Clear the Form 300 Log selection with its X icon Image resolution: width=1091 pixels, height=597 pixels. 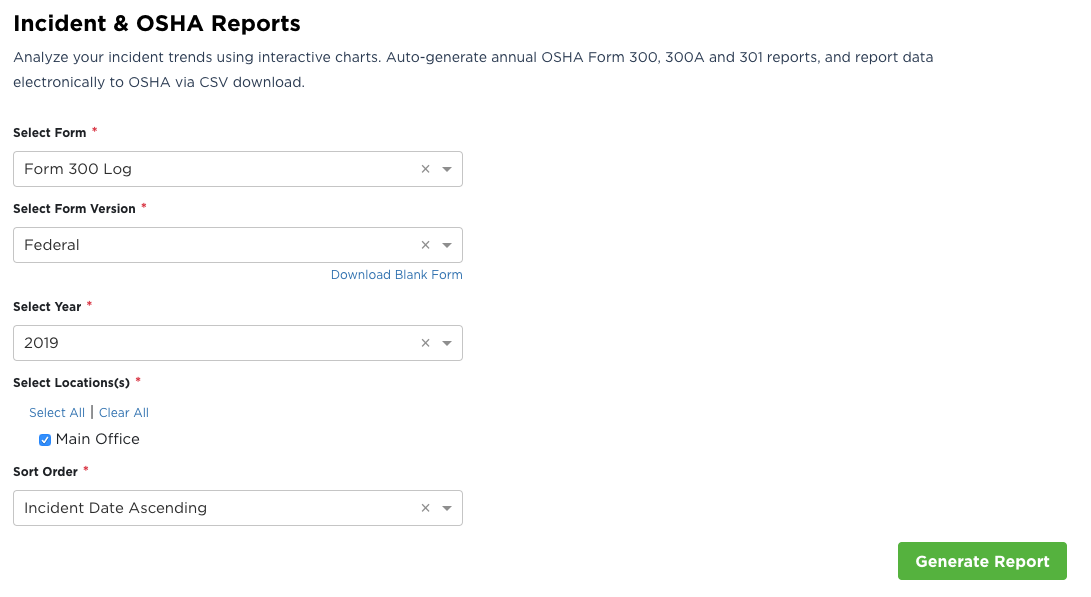point(425,169)
